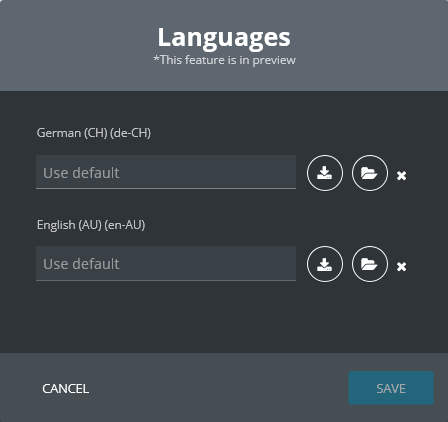
Task: Cancel the Languages dialog
Action: (x=66, y=388)
